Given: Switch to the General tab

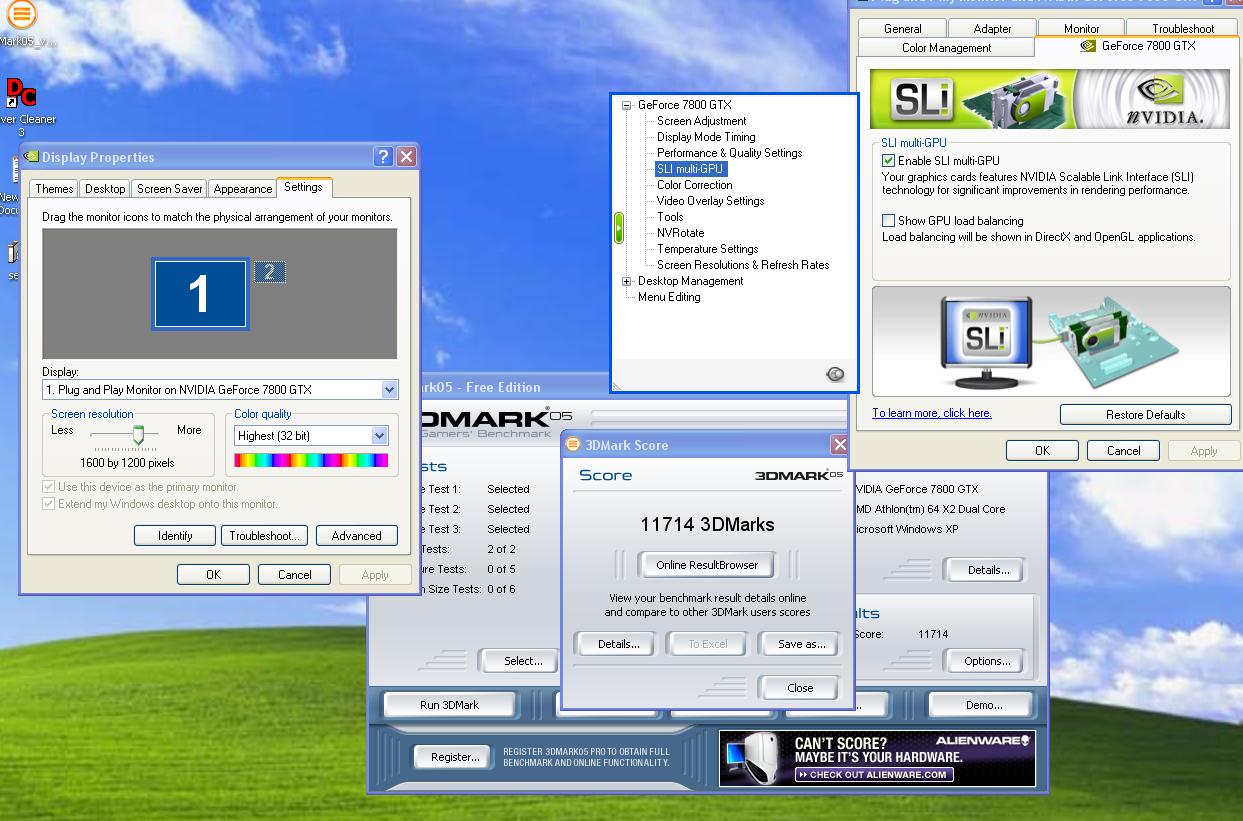Looking at the screenshot, I should 902,29.
